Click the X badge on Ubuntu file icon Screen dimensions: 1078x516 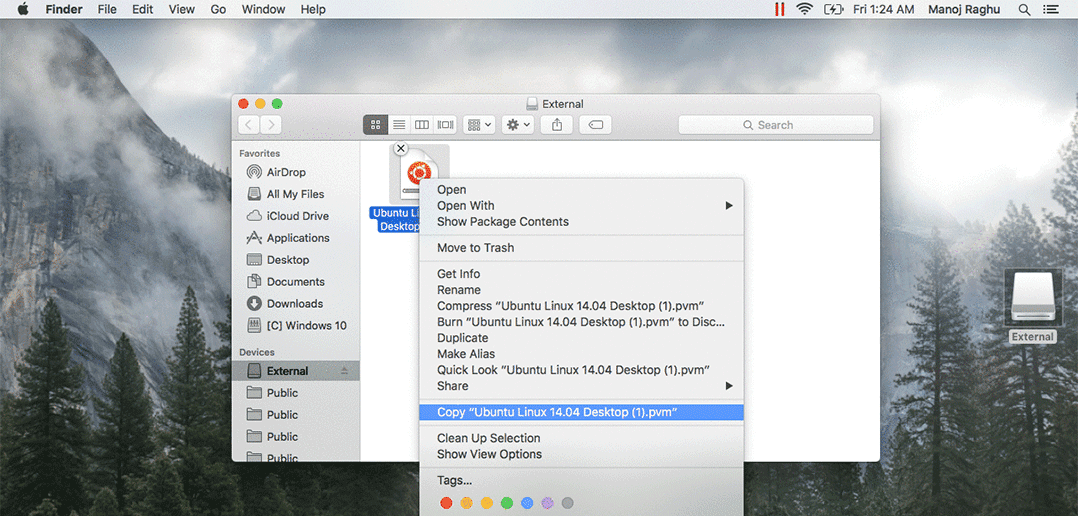[401, 148]
